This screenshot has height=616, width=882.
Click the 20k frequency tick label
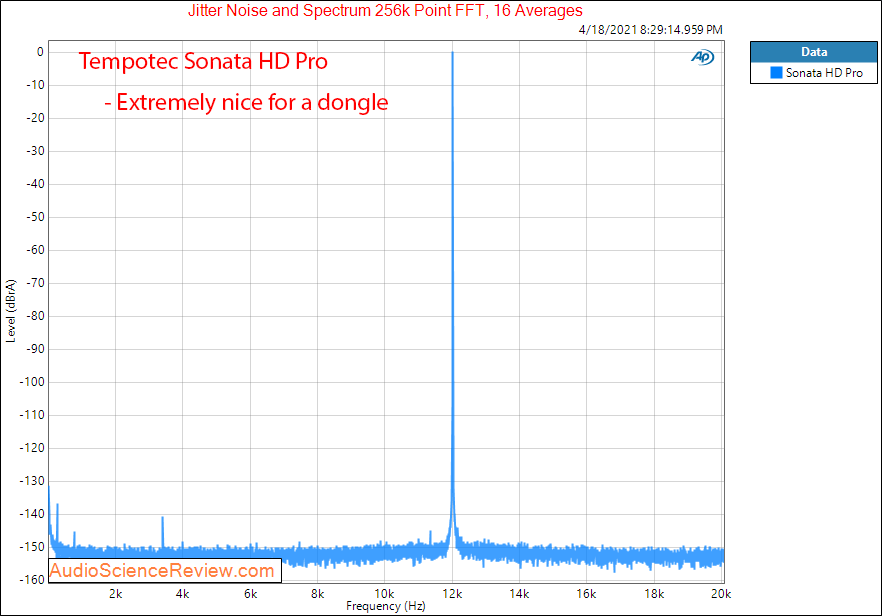[x=721, y=593]
